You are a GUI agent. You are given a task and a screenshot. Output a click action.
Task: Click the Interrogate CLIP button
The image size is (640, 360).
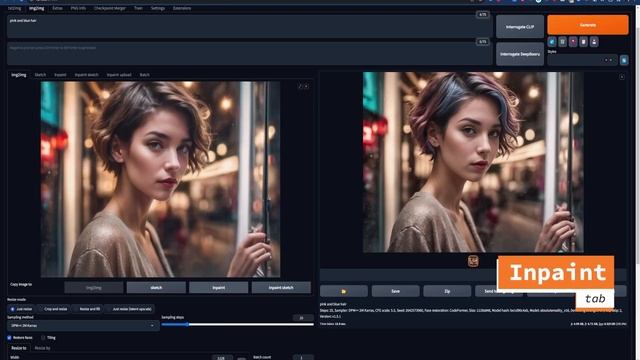coord(520,27)
